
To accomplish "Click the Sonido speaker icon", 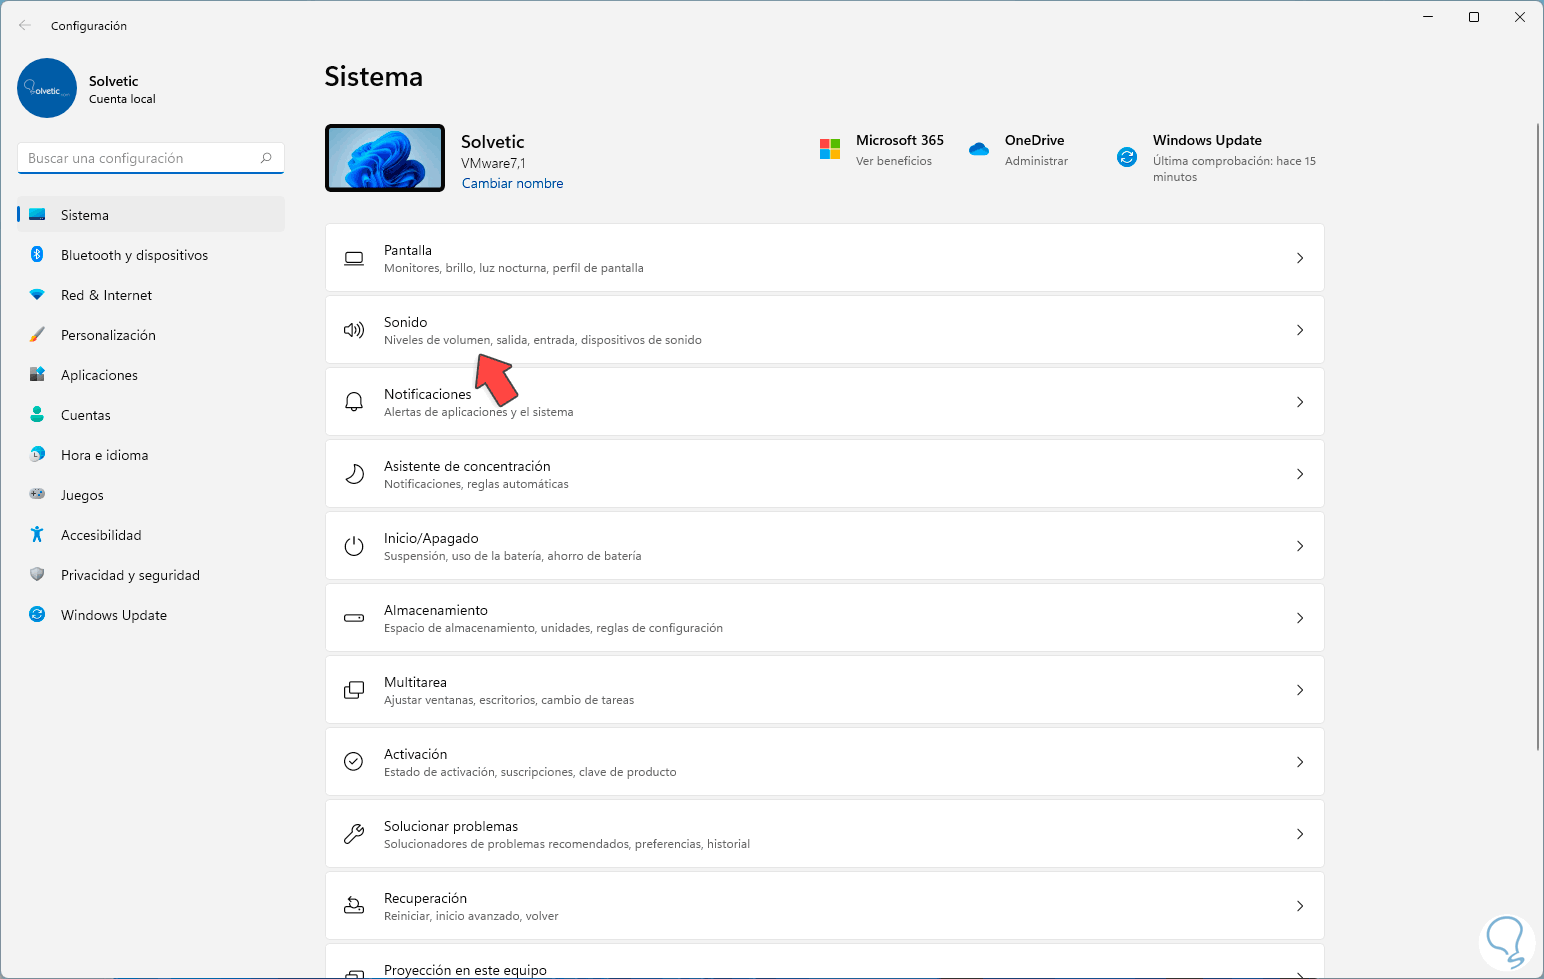I will click(354, 330).
